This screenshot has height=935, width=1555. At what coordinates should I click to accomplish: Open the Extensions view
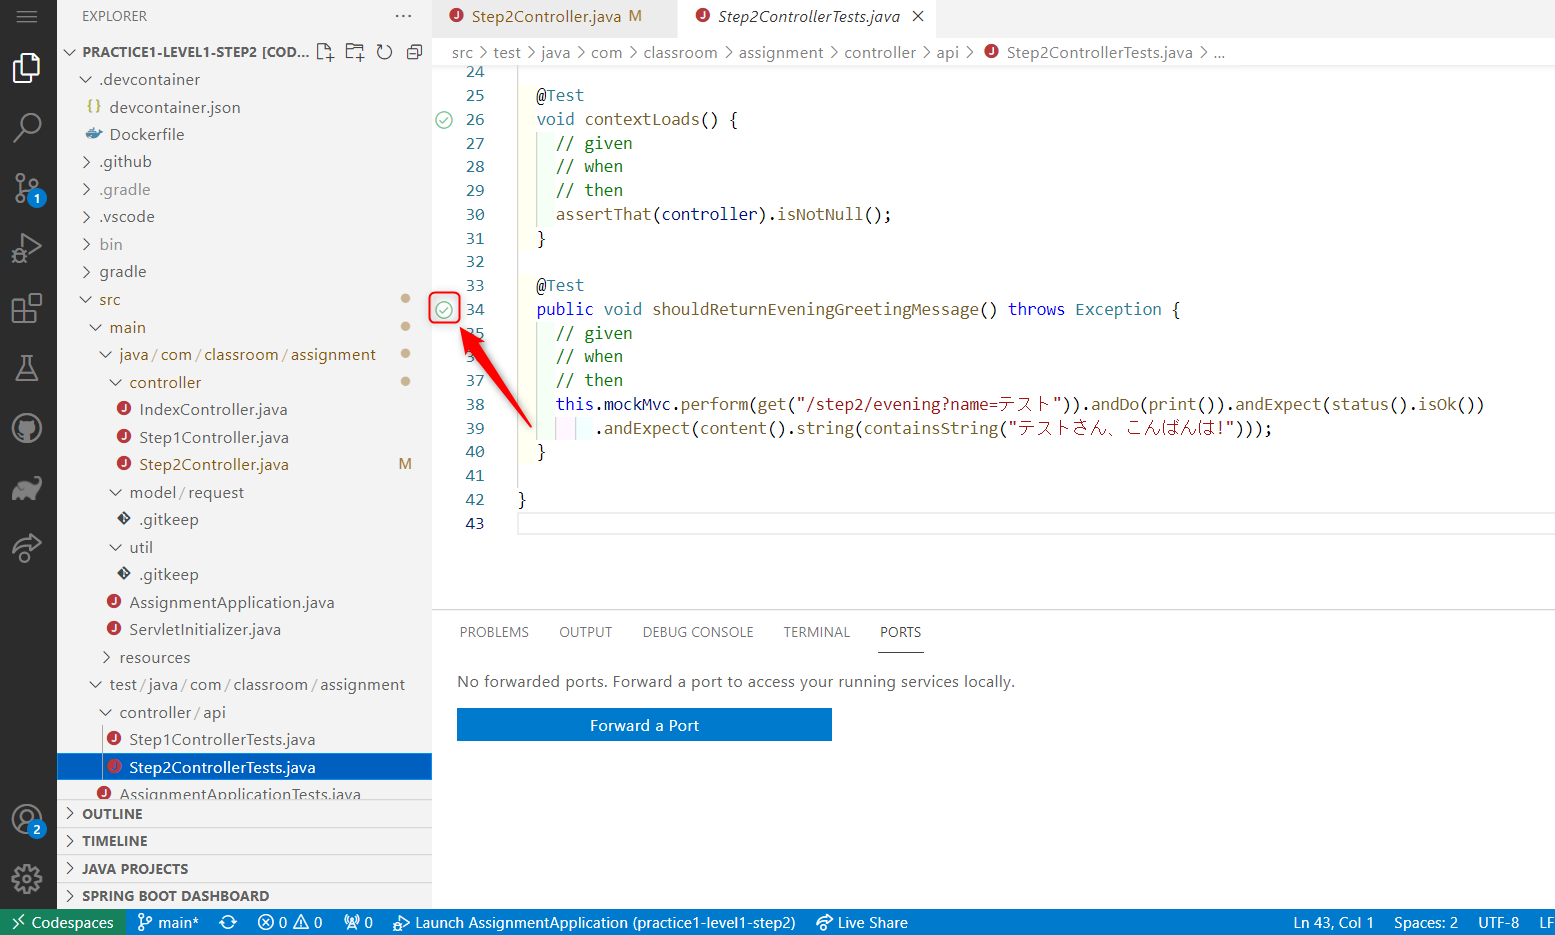(27, 308)
